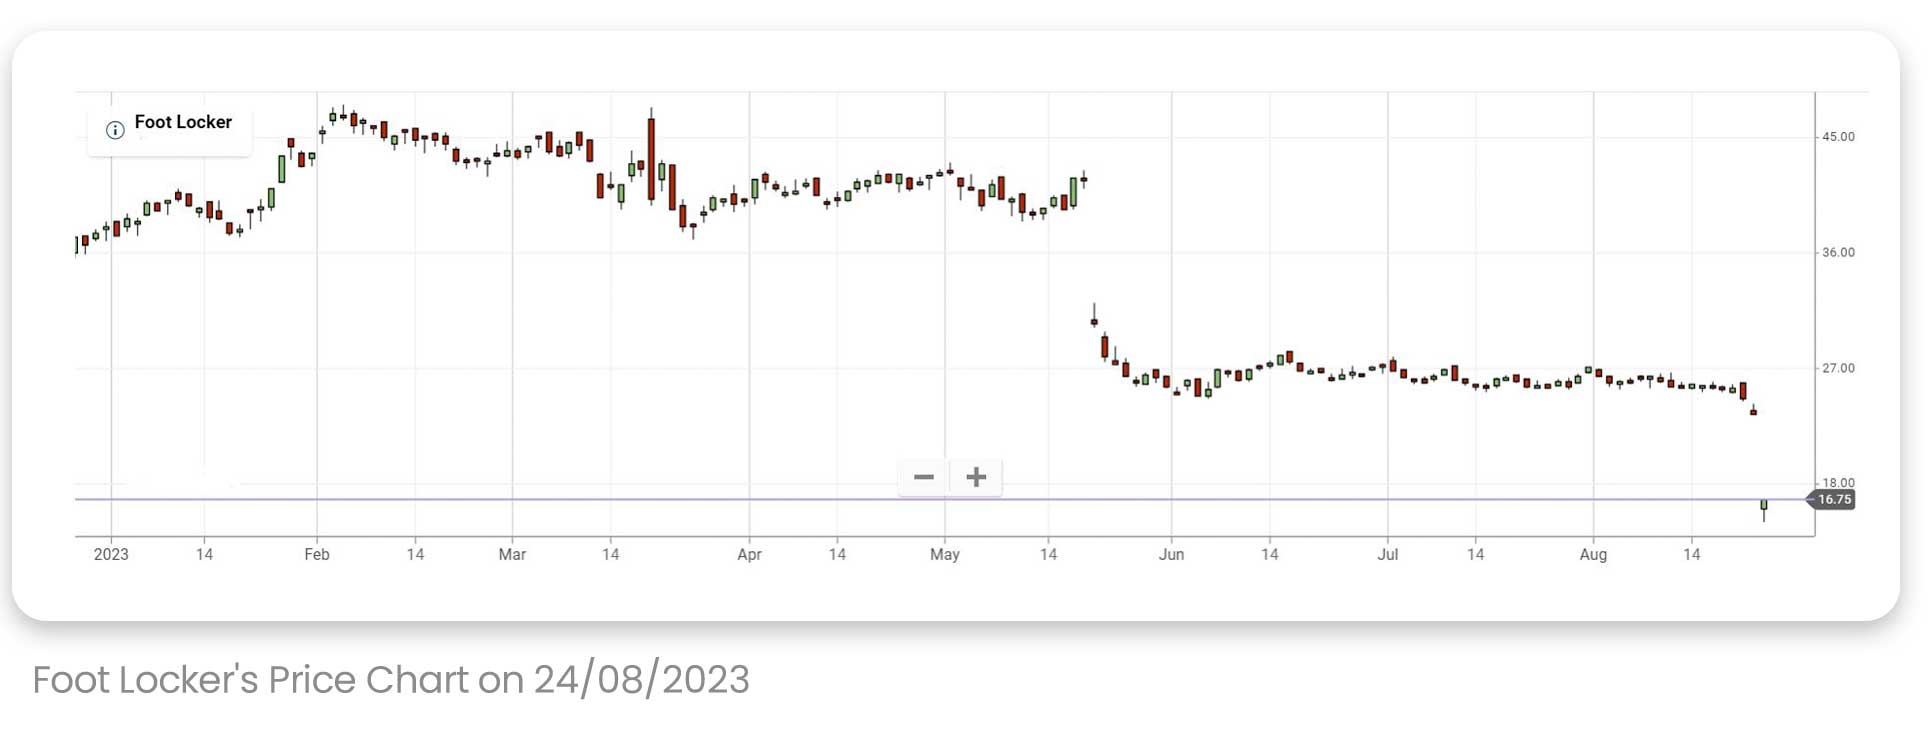
Task: Click the Foot Locker chart title
Action: pos(183,122)
